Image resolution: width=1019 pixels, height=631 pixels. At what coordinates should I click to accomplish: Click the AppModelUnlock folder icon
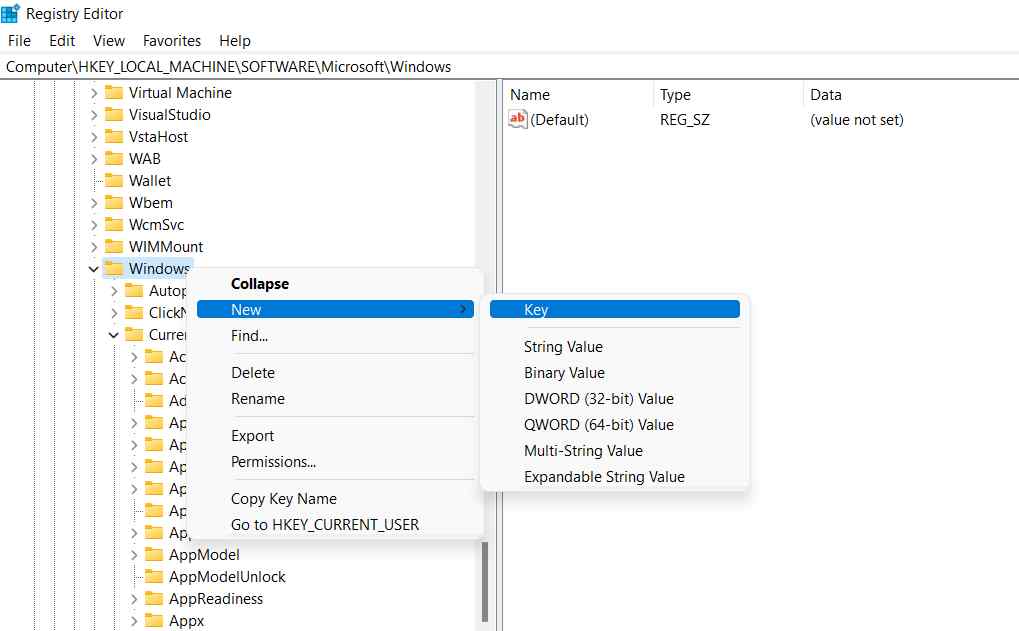click(154, 576)
